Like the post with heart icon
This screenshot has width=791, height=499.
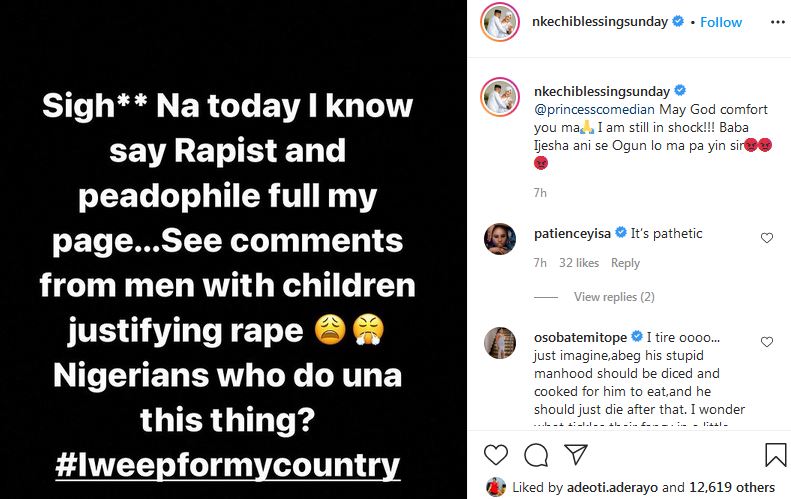pos(496,455)
